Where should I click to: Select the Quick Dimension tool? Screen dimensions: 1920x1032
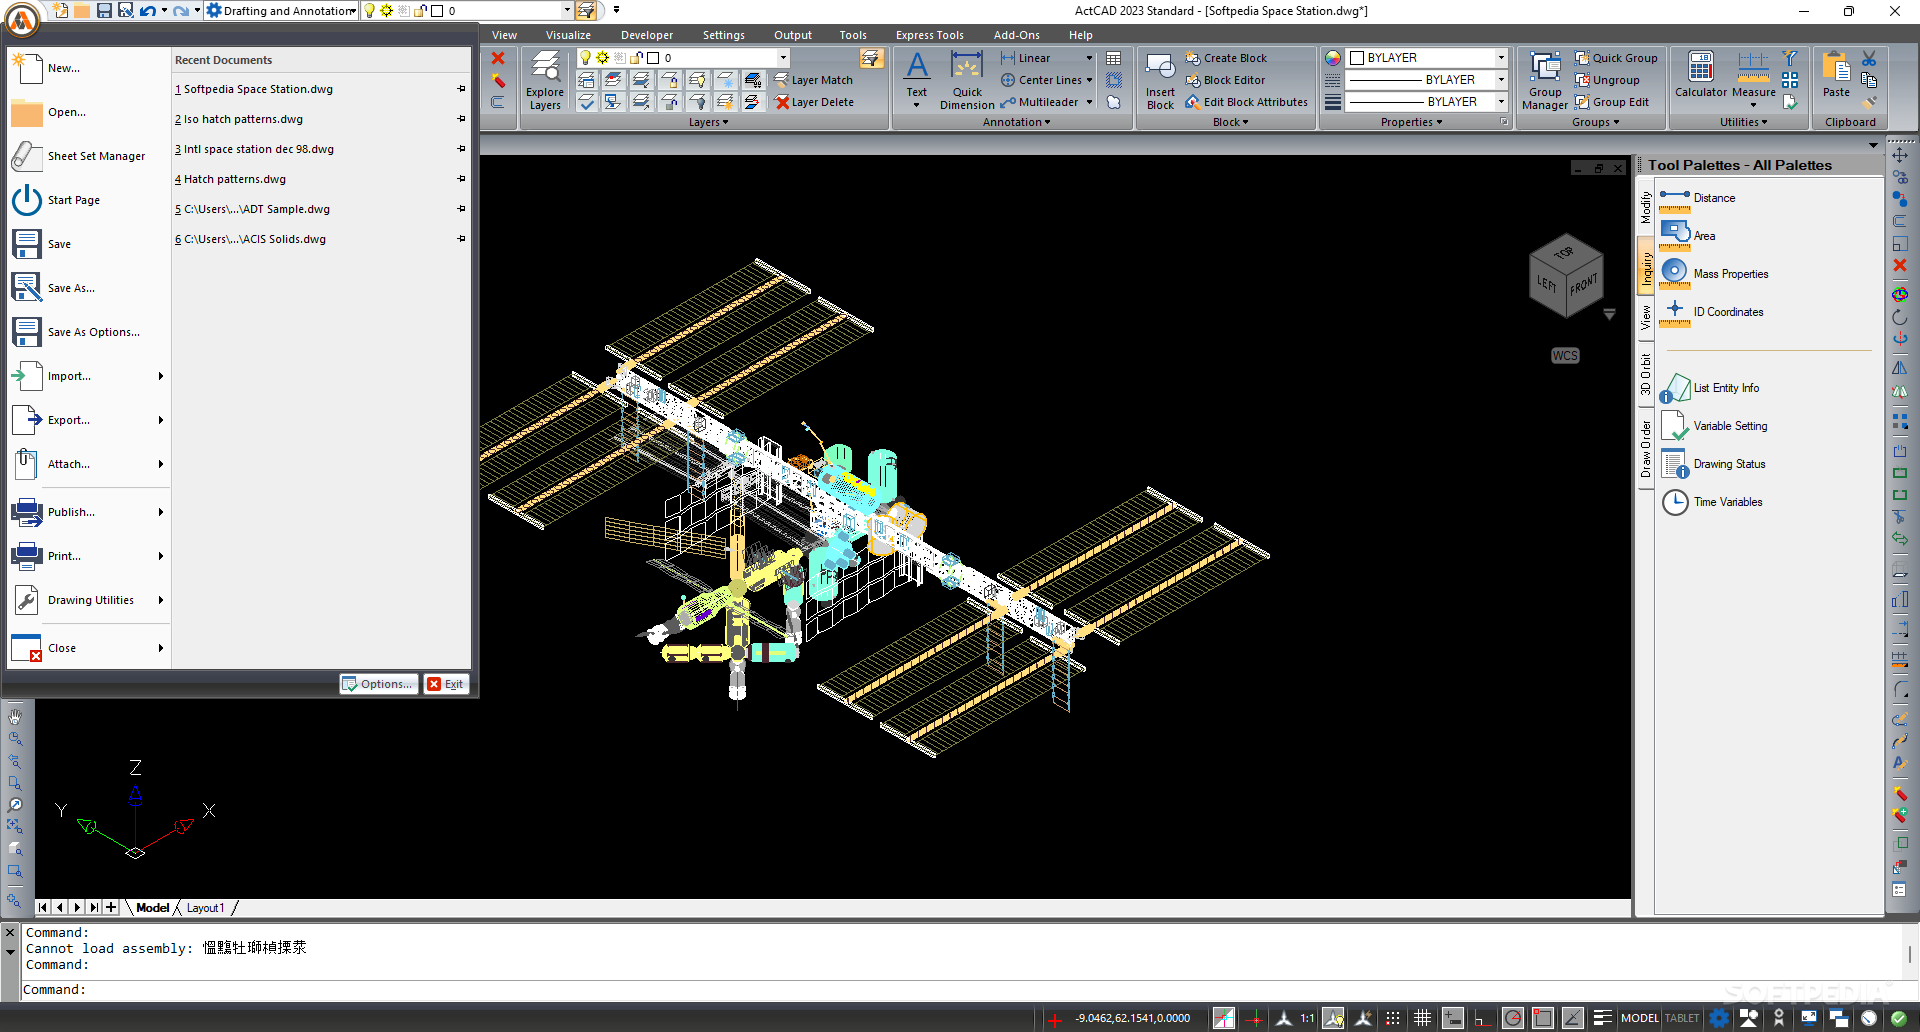[x=967, y=80]
